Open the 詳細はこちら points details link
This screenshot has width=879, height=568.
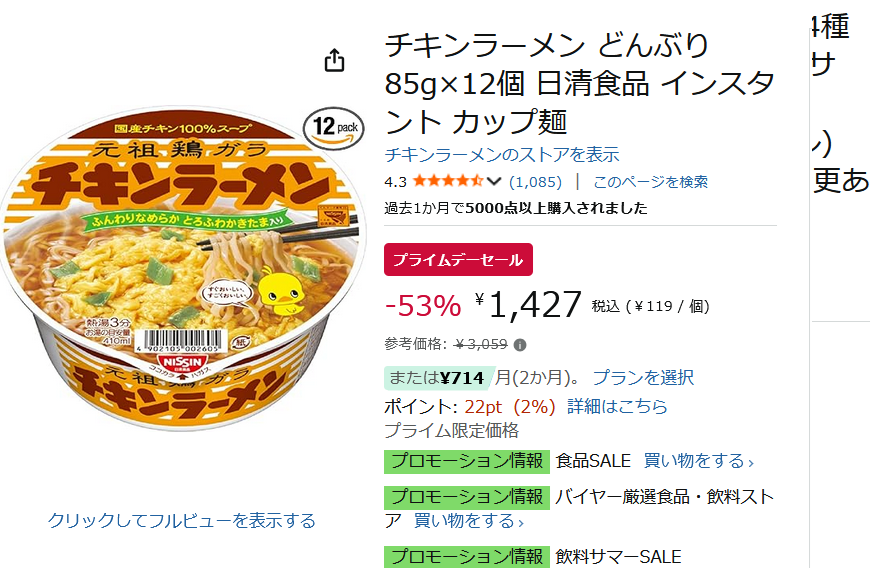[617, 406]
